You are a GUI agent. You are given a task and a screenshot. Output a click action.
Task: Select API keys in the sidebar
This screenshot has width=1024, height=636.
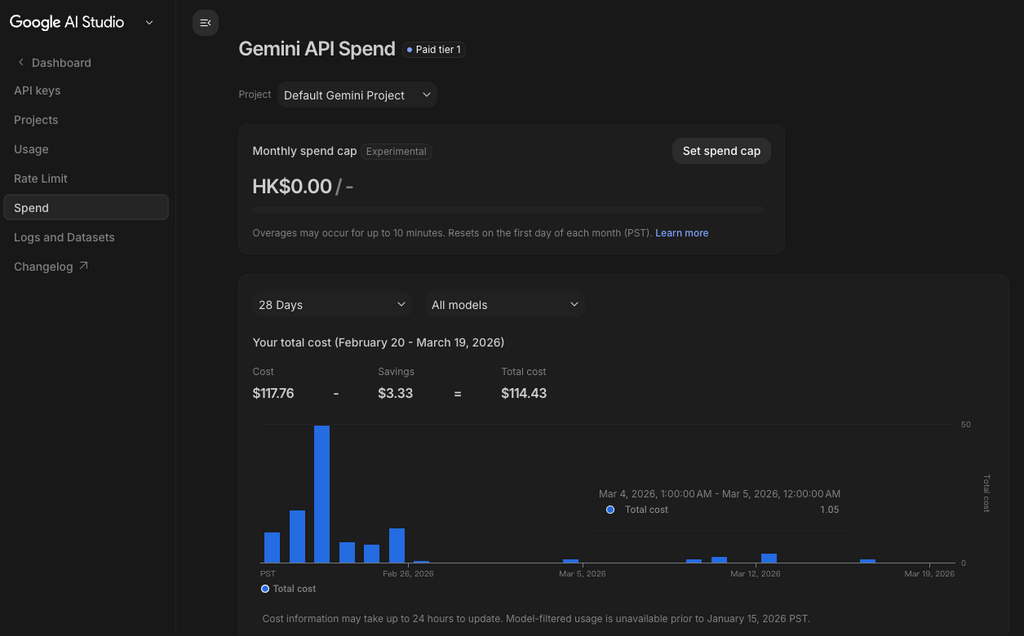pos(37,90)
